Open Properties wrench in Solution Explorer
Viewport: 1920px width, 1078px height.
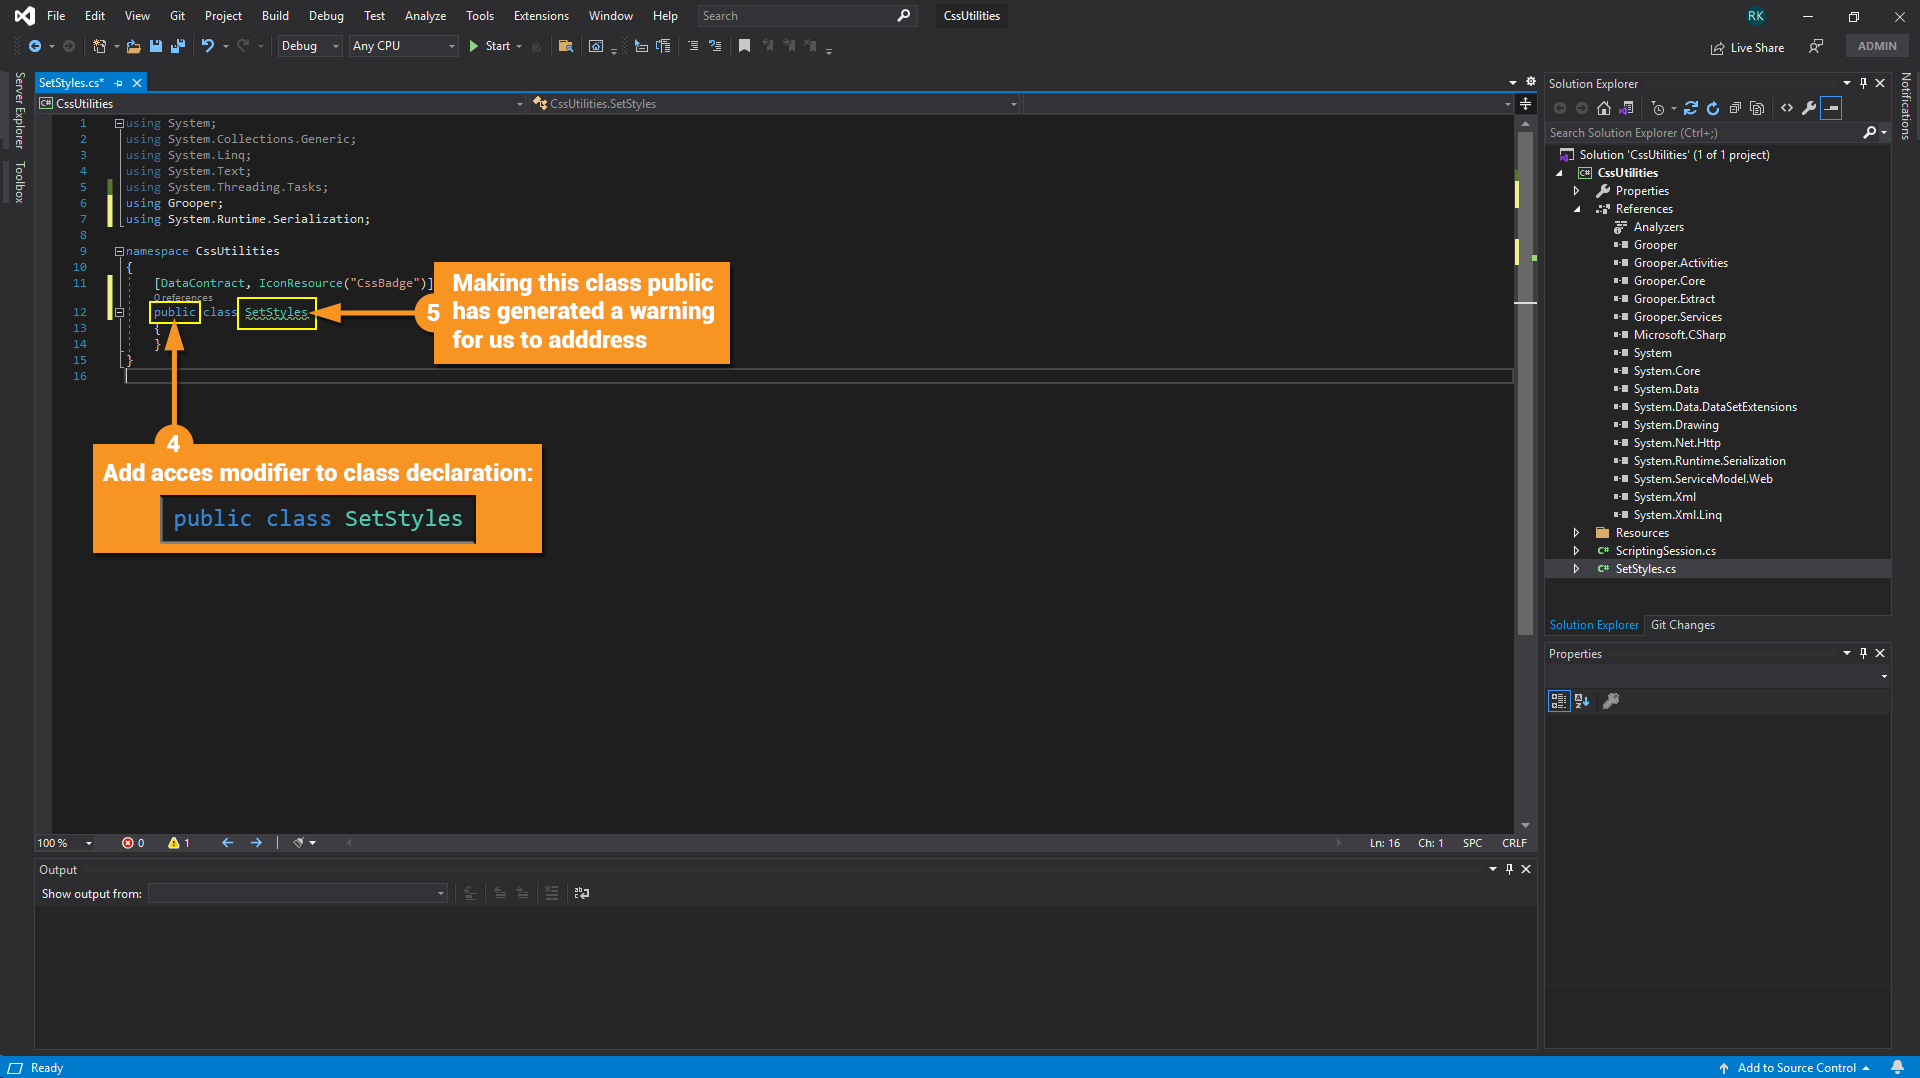pyautogui.click(x=1809, y=108)
